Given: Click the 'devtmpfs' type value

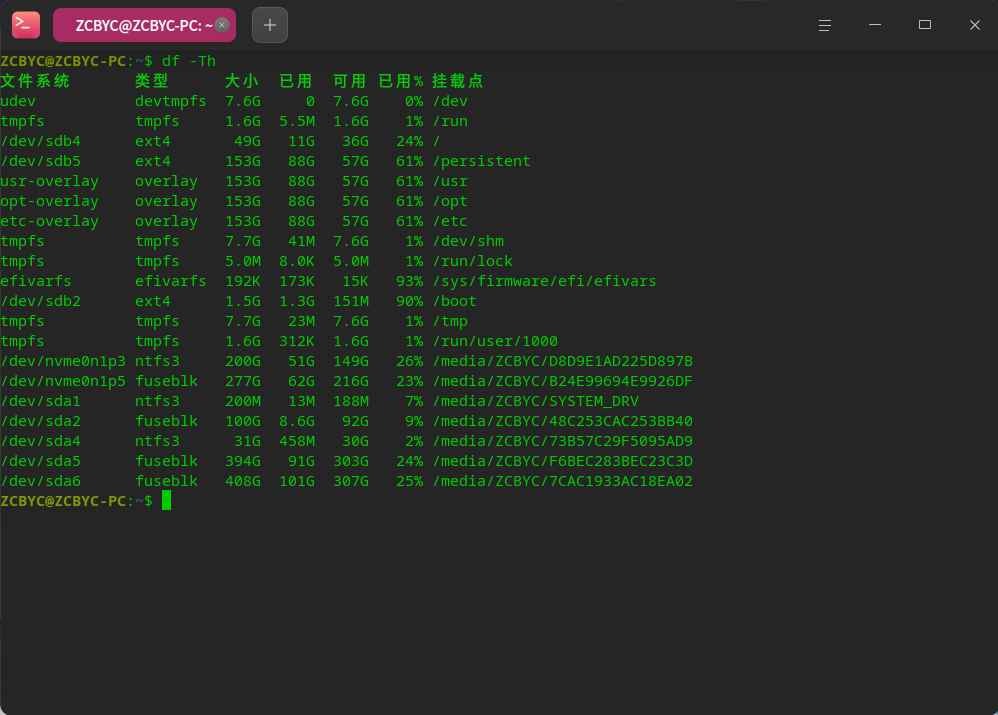Looking at the screenshot, I should click(171, 101).
